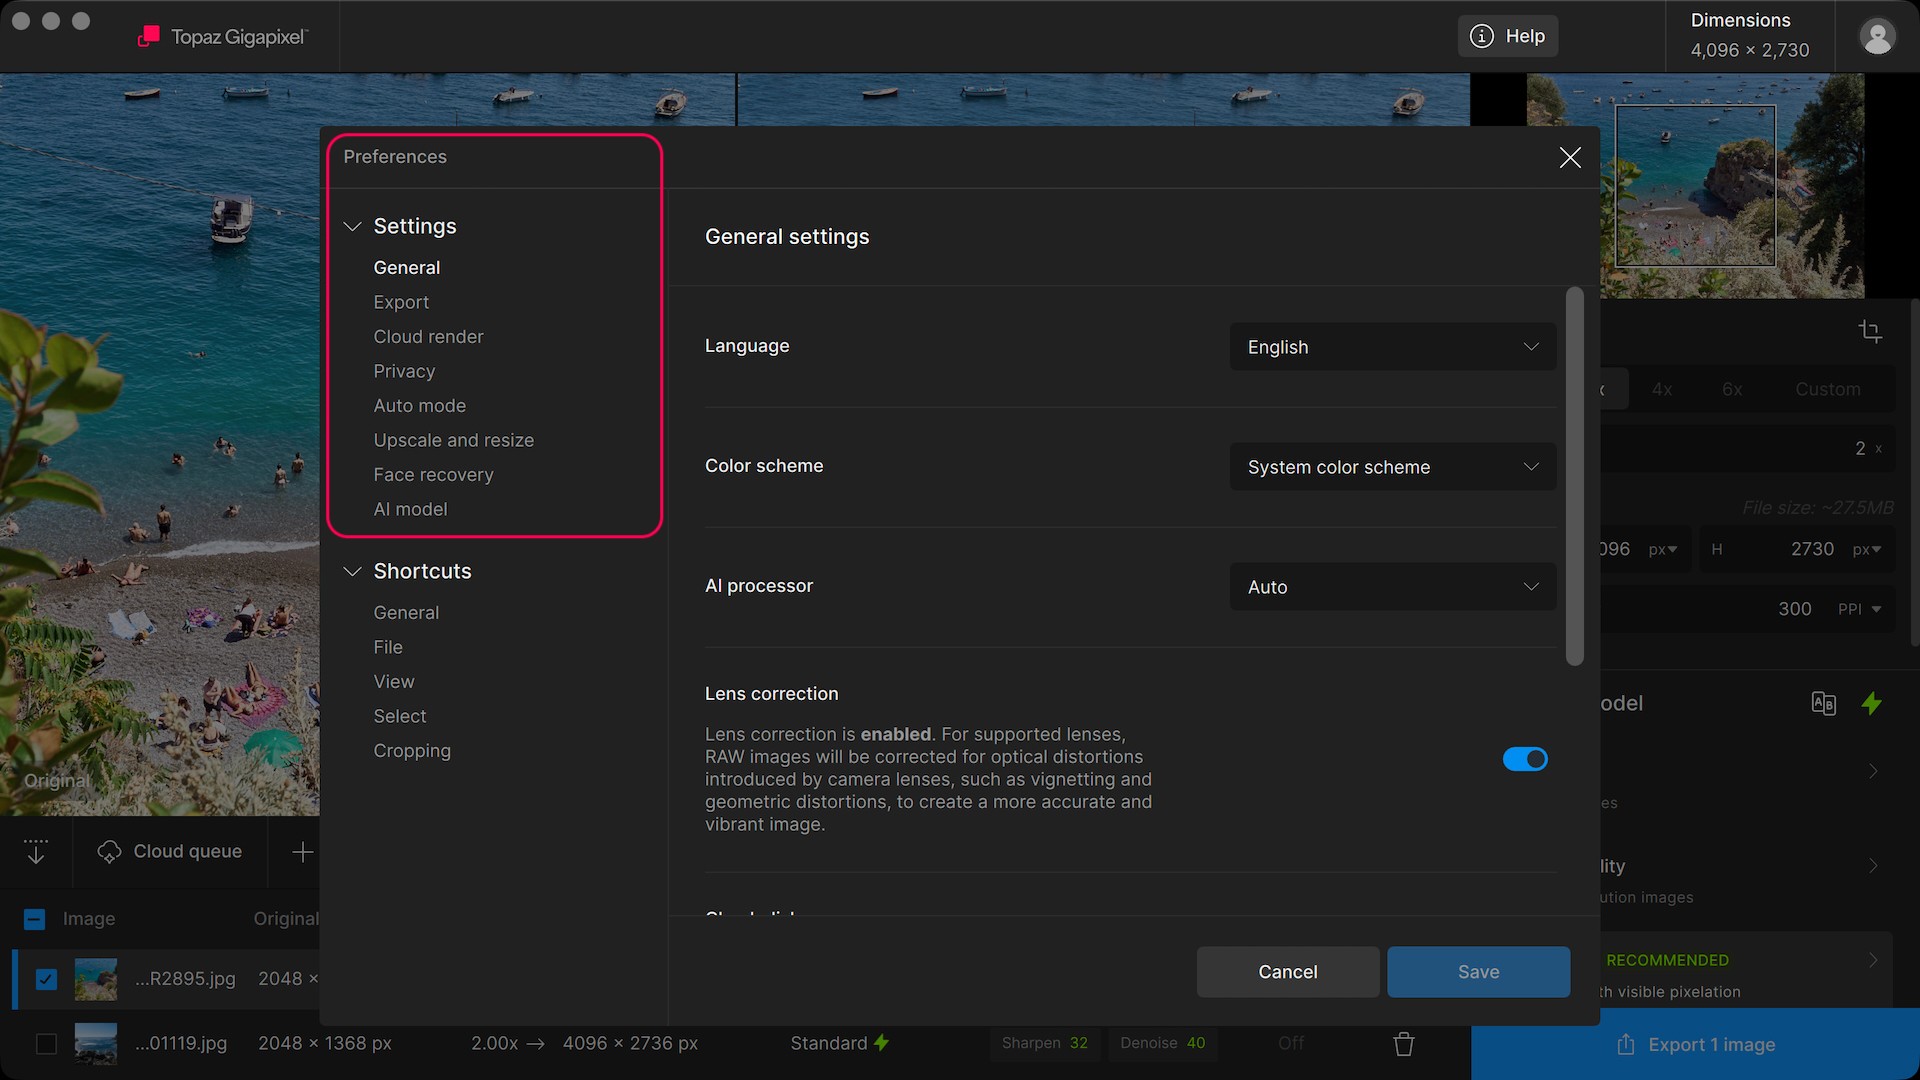
Task: Close the Preferences dialog
Action: click(x=1570, y=157)
